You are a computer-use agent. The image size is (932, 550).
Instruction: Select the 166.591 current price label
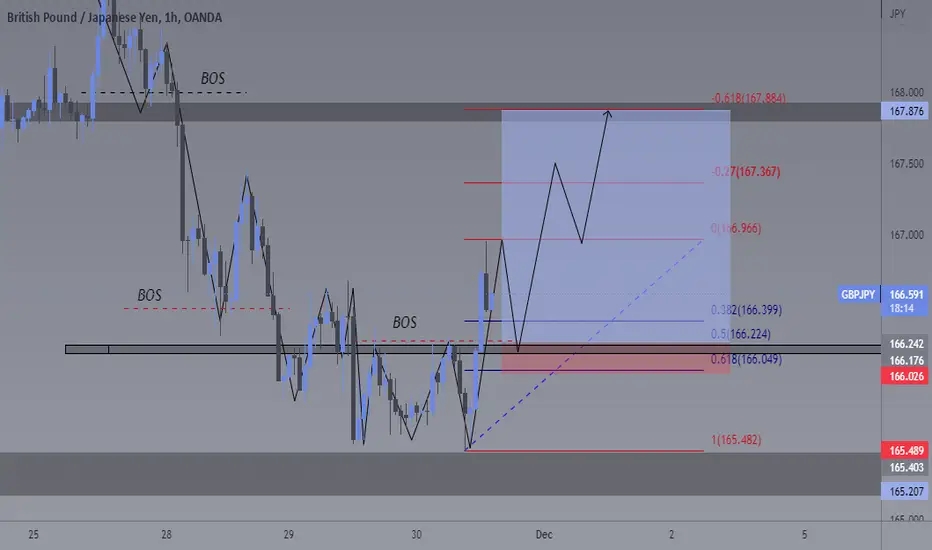pyautogui.click(x=906, y=294)
